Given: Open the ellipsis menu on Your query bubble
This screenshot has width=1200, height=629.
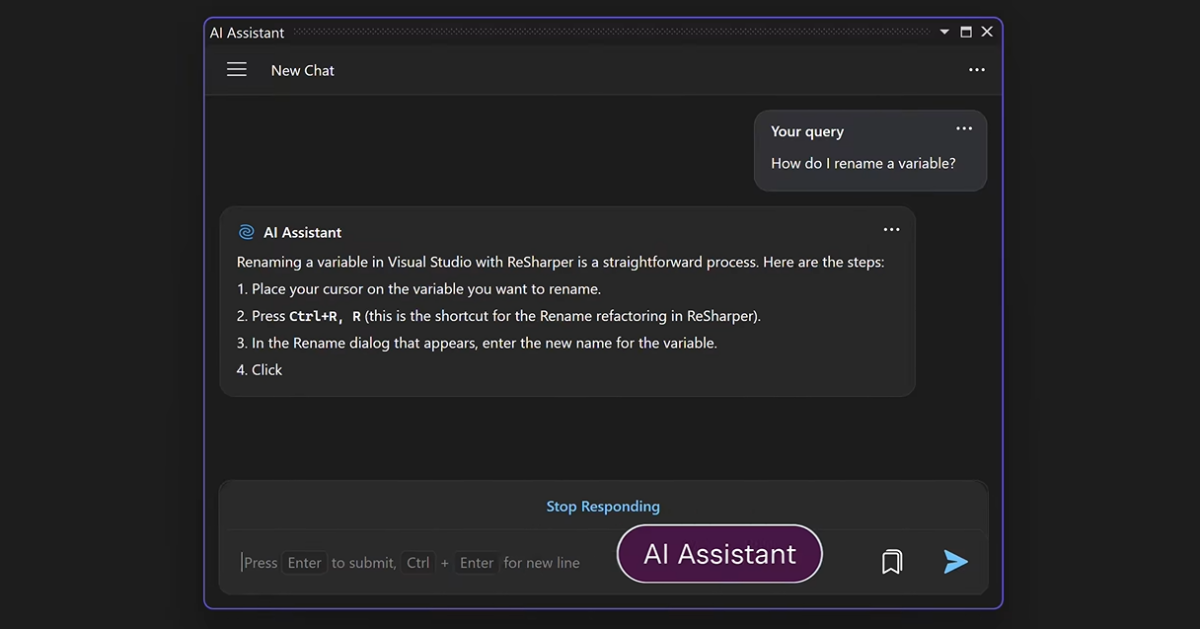Looking at the screenshot, I should [964, 129].
